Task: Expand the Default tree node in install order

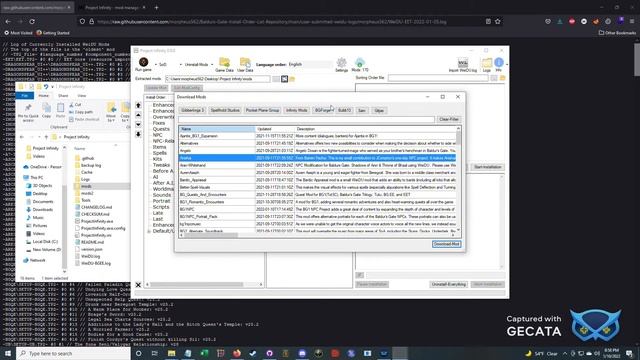Action: [149, 231]
